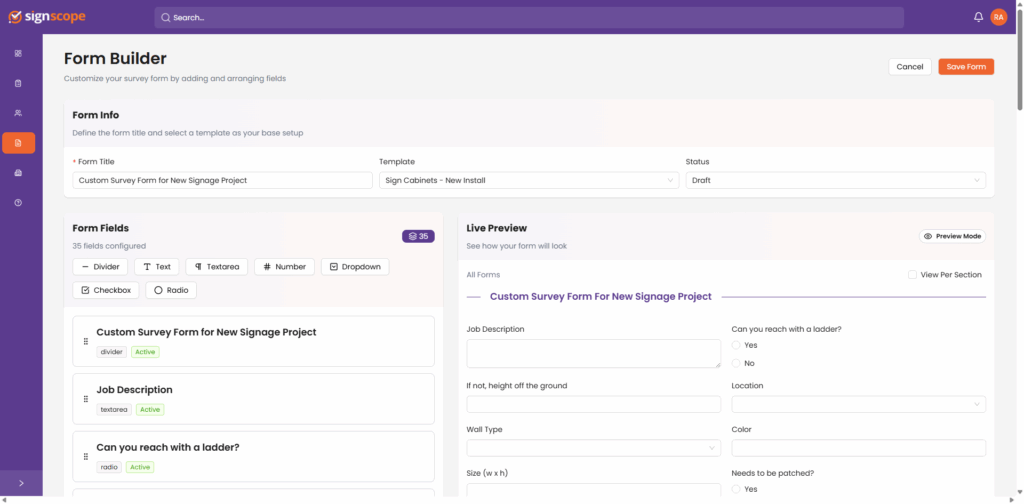Click the textarea tag on Job Description card
1024x504 pixels.
pyautogui.click(x=114, y=409)
